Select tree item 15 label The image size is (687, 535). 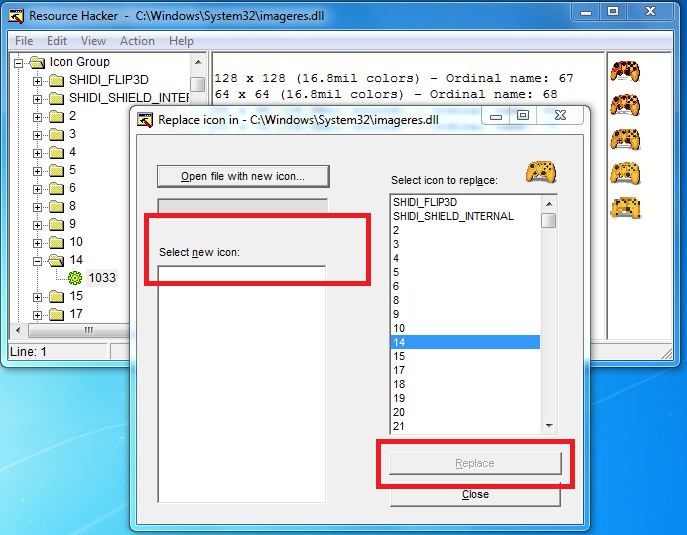(76, 296)
